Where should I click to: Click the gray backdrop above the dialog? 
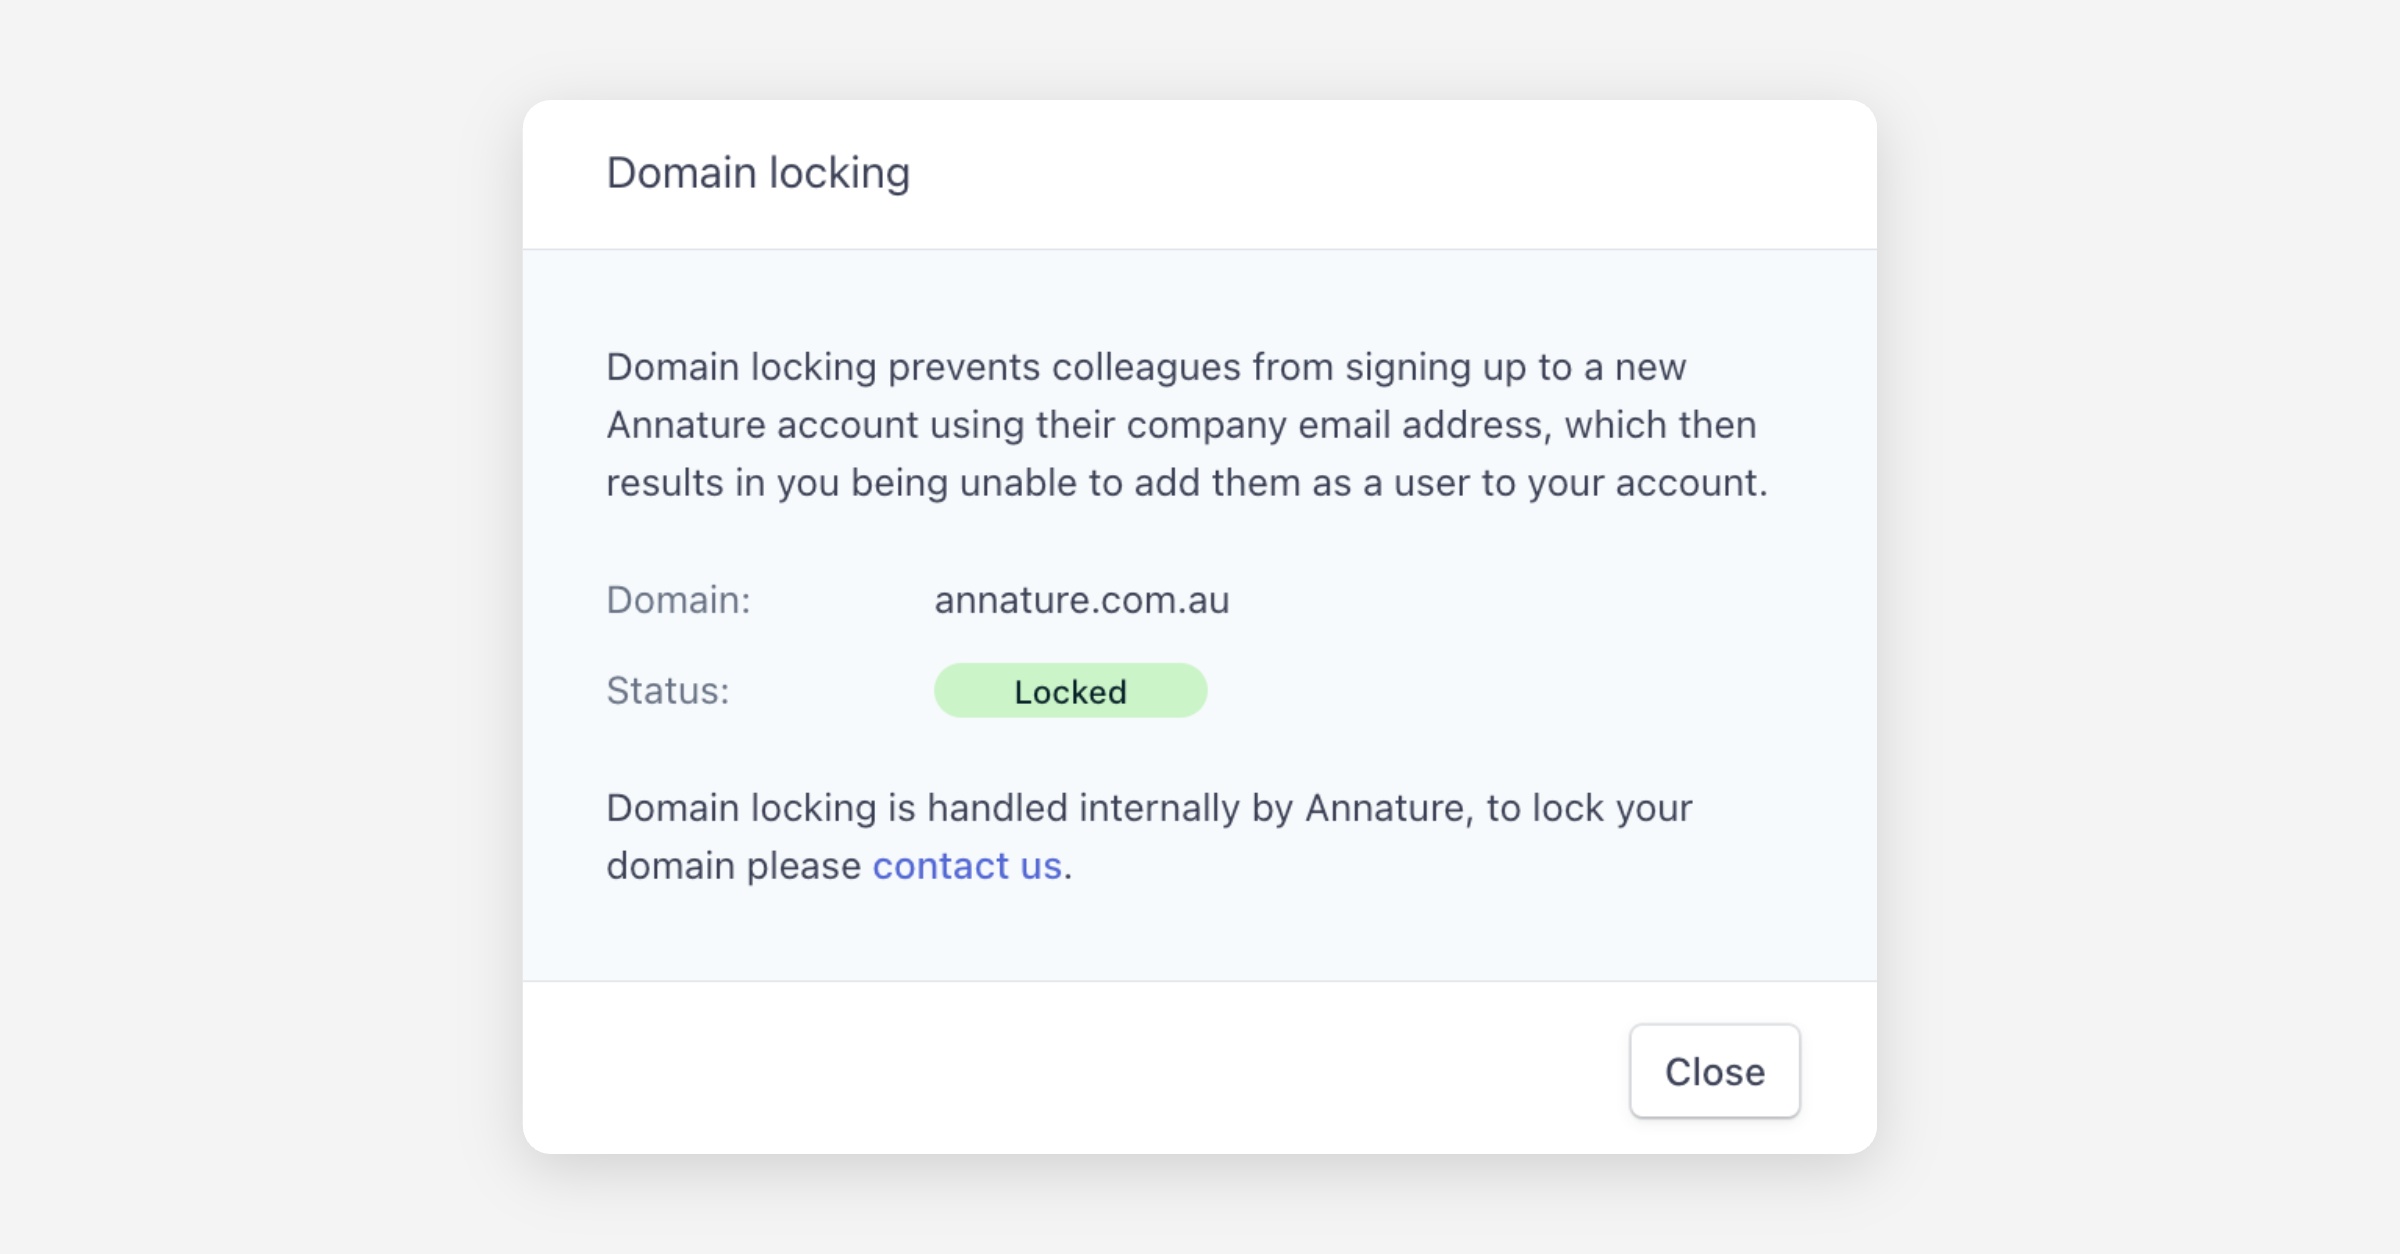pos(1200,48)
